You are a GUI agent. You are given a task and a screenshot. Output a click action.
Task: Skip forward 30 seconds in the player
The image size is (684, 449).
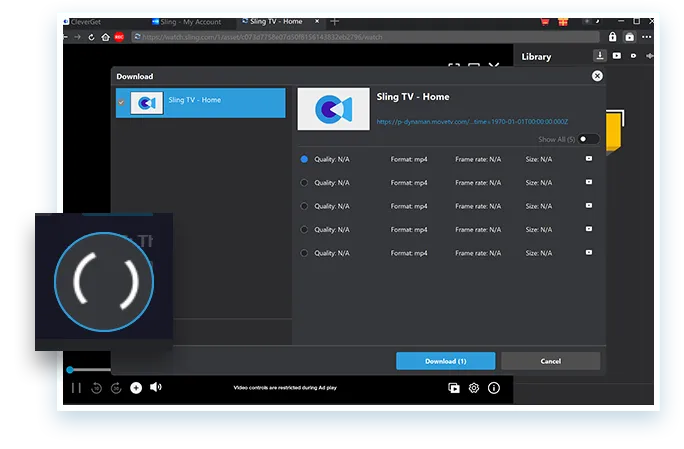[116, 387]
